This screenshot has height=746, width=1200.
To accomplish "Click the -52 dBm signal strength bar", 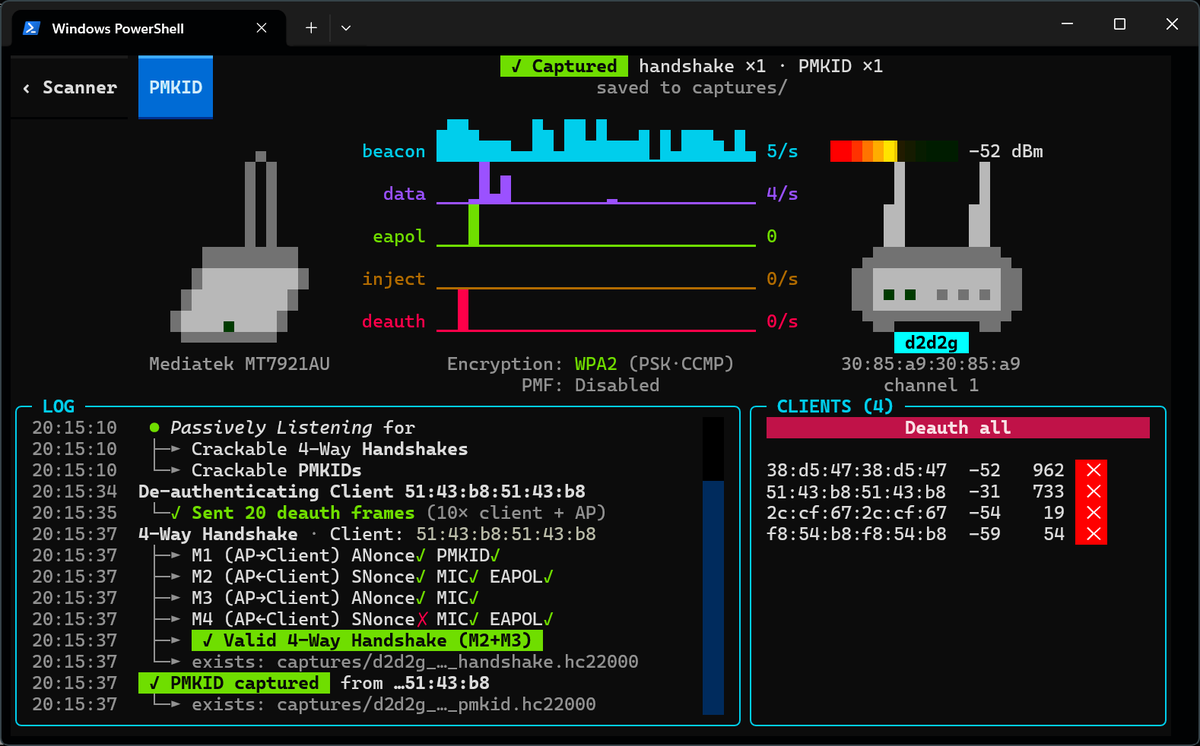I will tap(894, 151).
